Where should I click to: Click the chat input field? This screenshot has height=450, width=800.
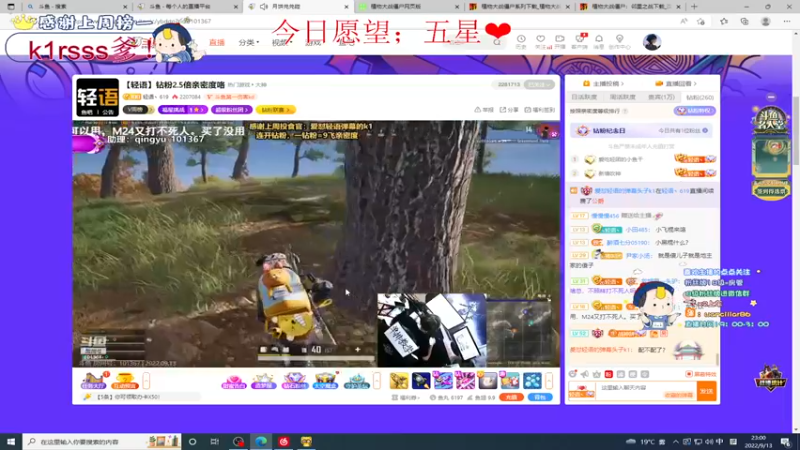(x=647, y=391)
